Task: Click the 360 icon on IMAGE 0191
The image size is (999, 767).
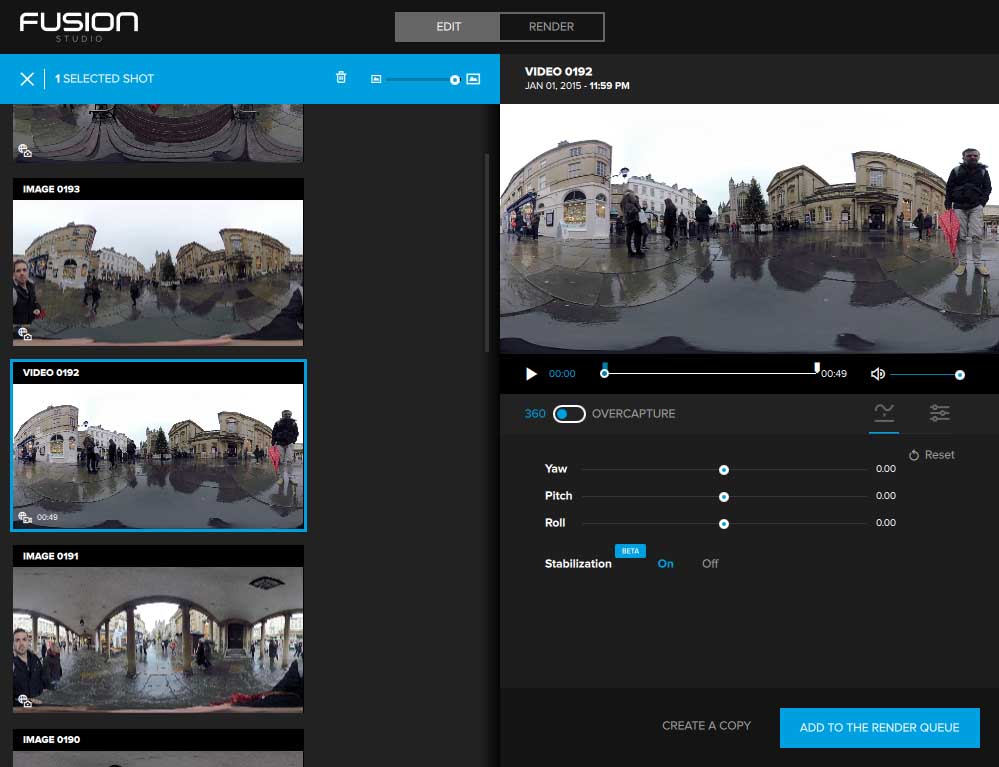Action: tap(25, 701)
